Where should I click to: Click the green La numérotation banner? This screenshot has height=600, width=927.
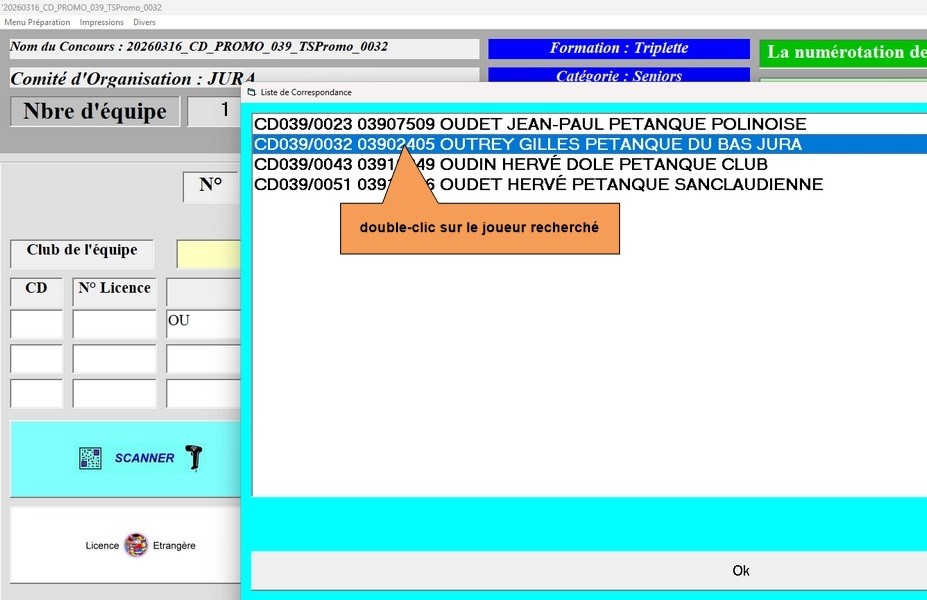[842, 53]
